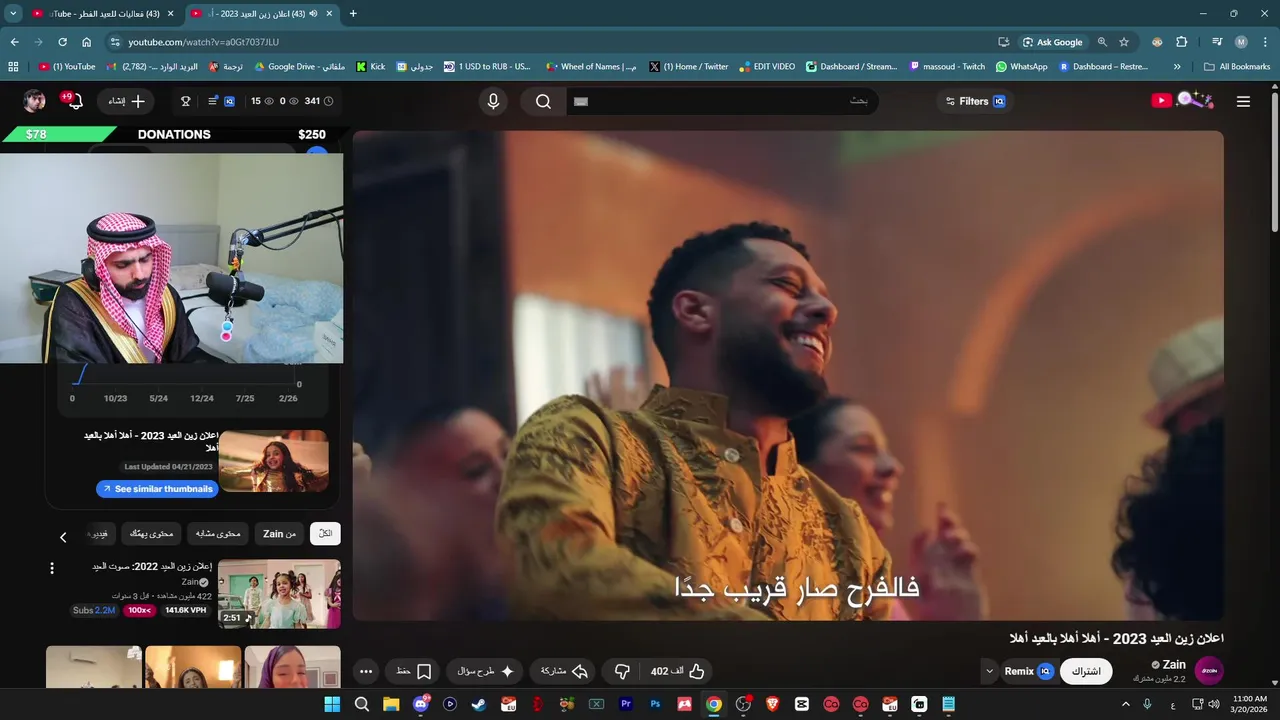Save the video to a playlist
The image size is (1280, 720).
point(414,671)
